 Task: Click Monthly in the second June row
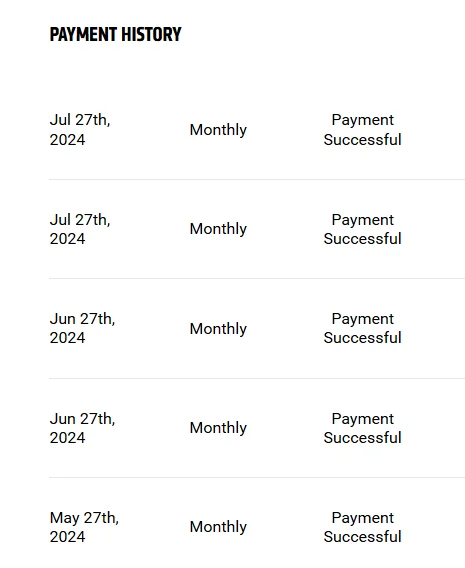click(x=218, y=428)
